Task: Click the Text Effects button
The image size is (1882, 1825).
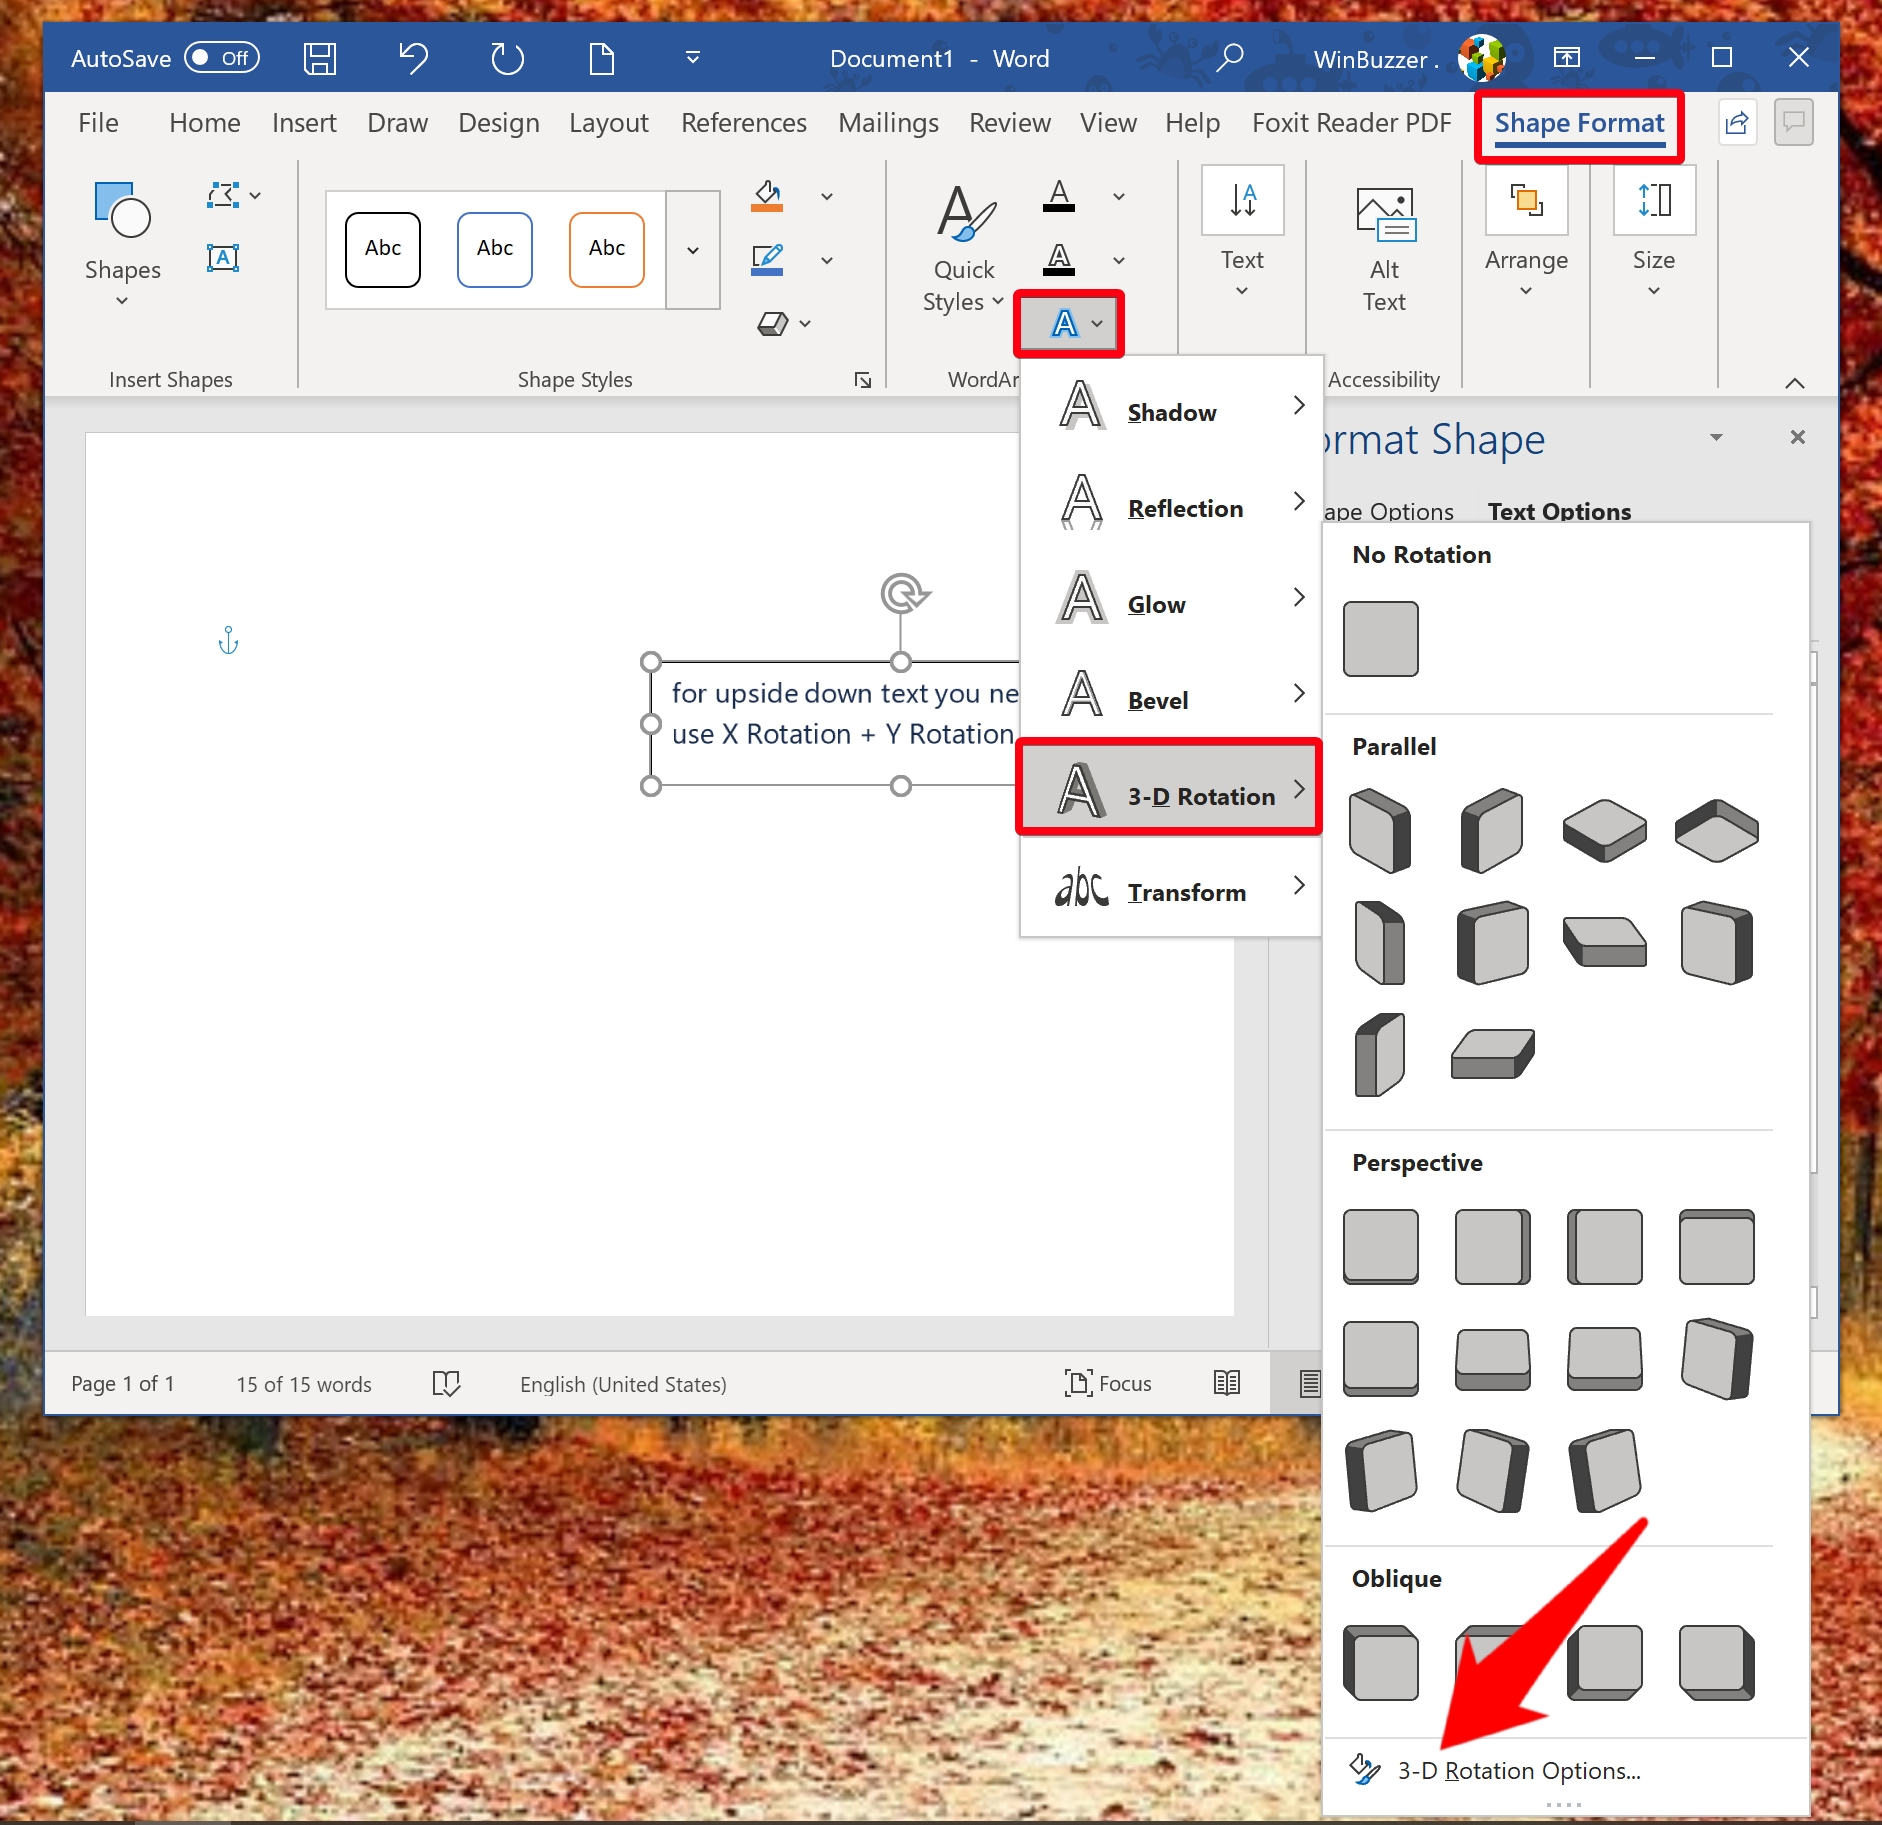Action: pos(1069,323)
